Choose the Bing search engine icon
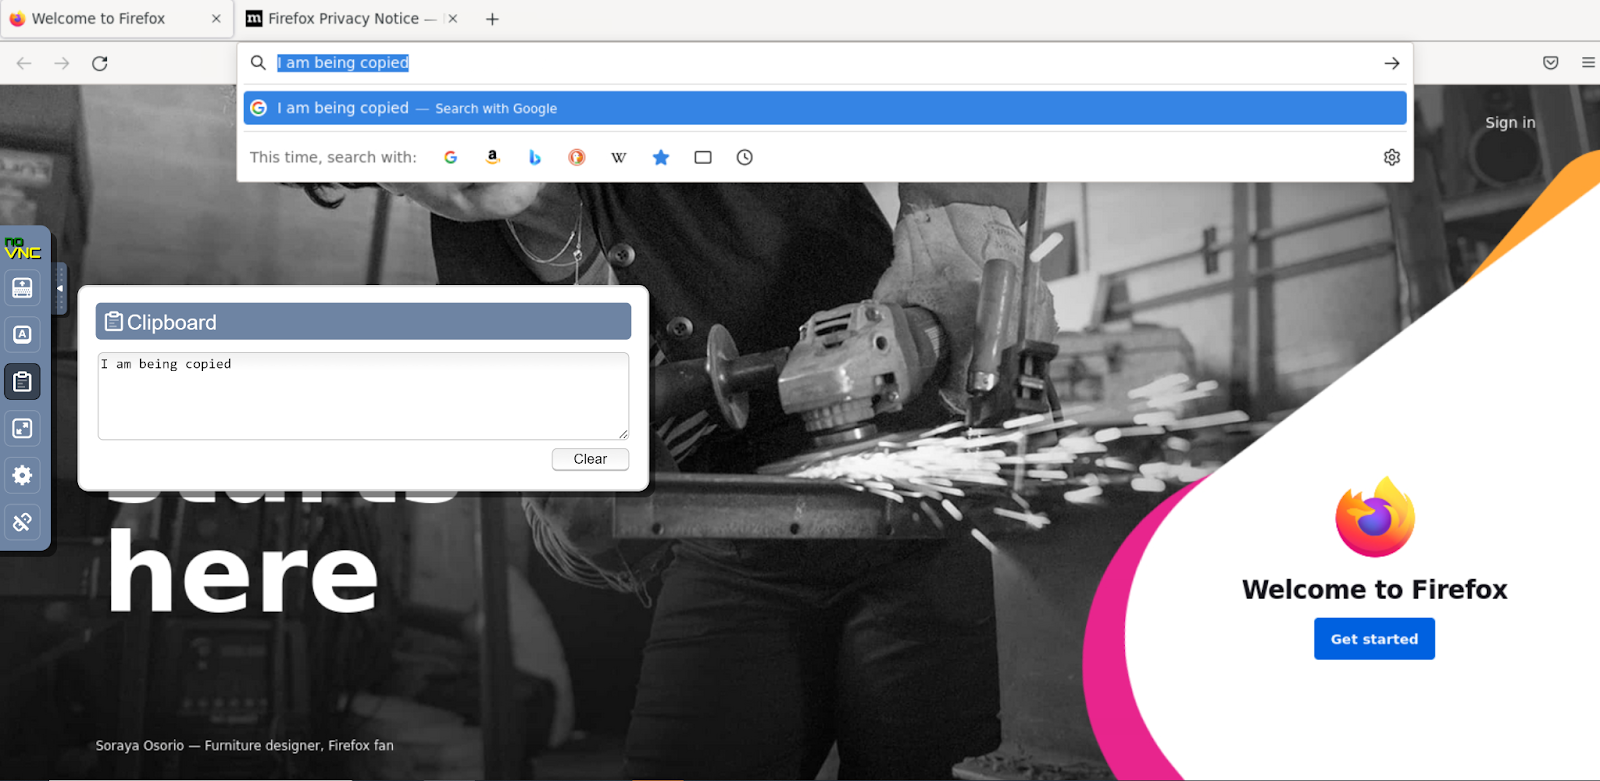Screen dimensions: 1600x781 [x=535, y=157]
